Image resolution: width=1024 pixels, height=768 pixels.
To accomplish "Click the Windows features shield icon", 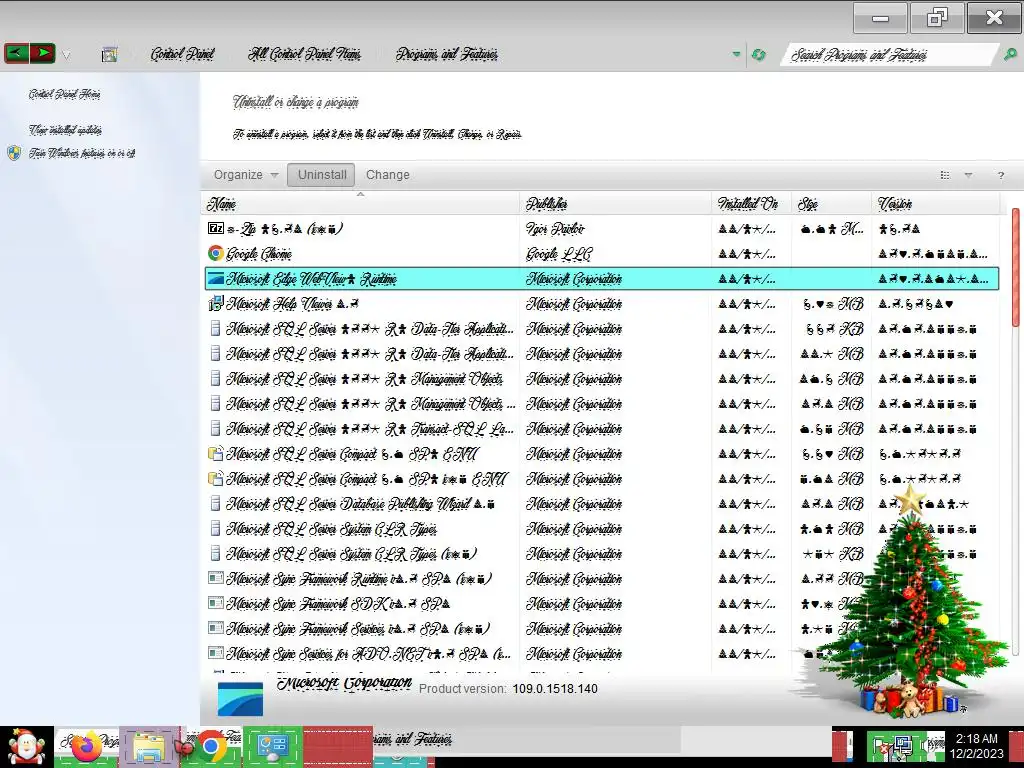I will (x=14, y=153).
